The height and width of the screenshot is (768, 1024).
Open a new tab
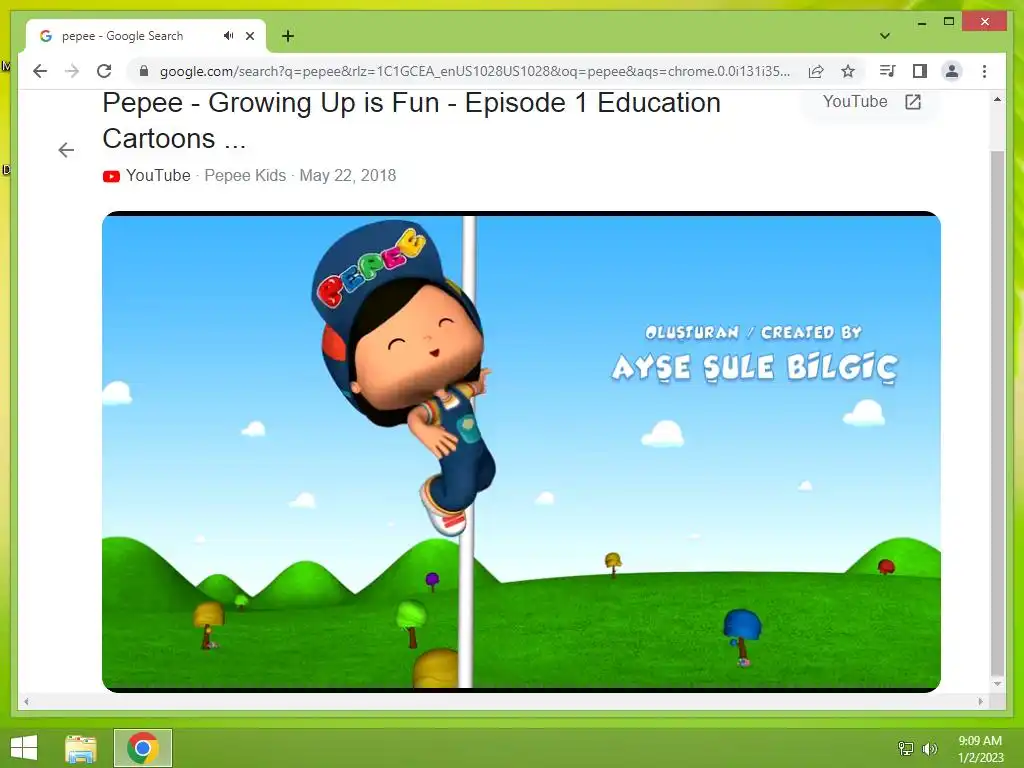(288, 36)
